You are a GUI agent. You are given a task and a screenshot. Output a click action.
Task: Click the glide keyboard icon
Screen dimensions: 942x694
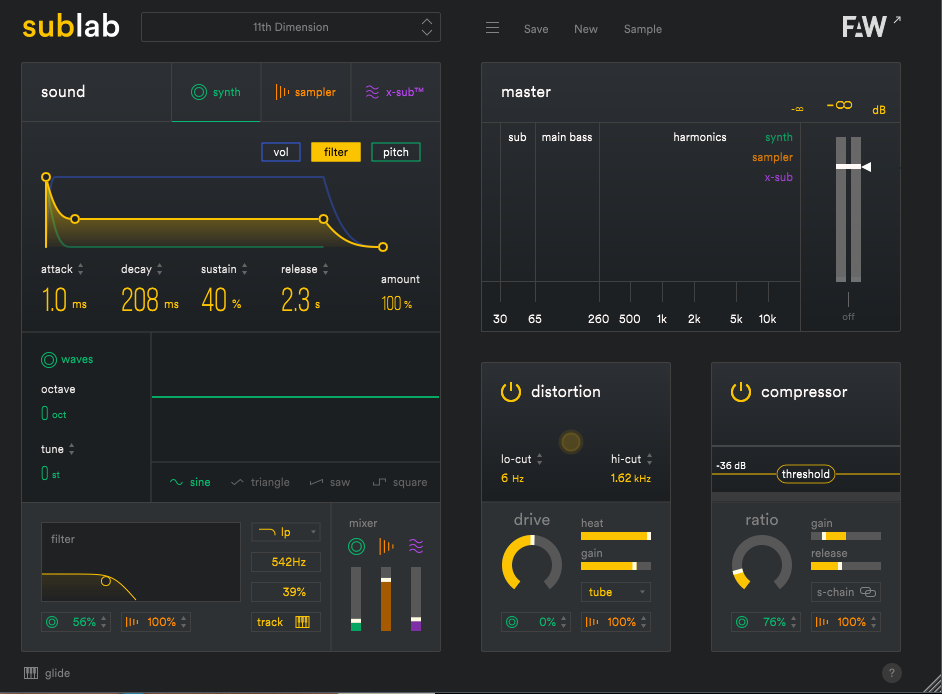click(31, 673)
